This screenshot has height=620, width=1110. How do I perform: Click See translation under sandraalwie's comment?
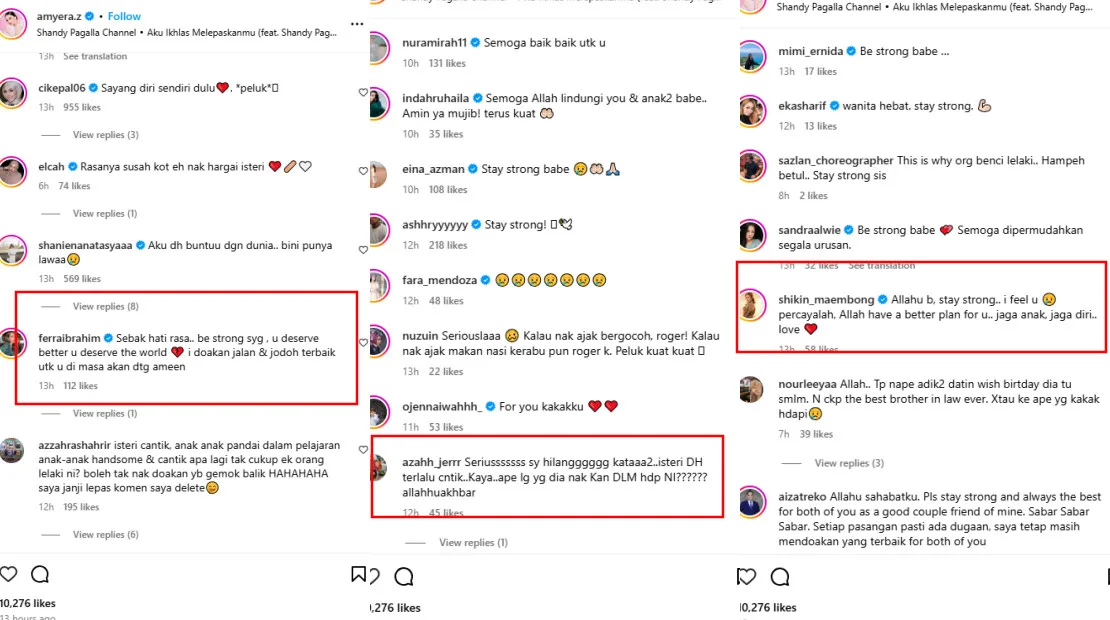click(x=881, y=266)
